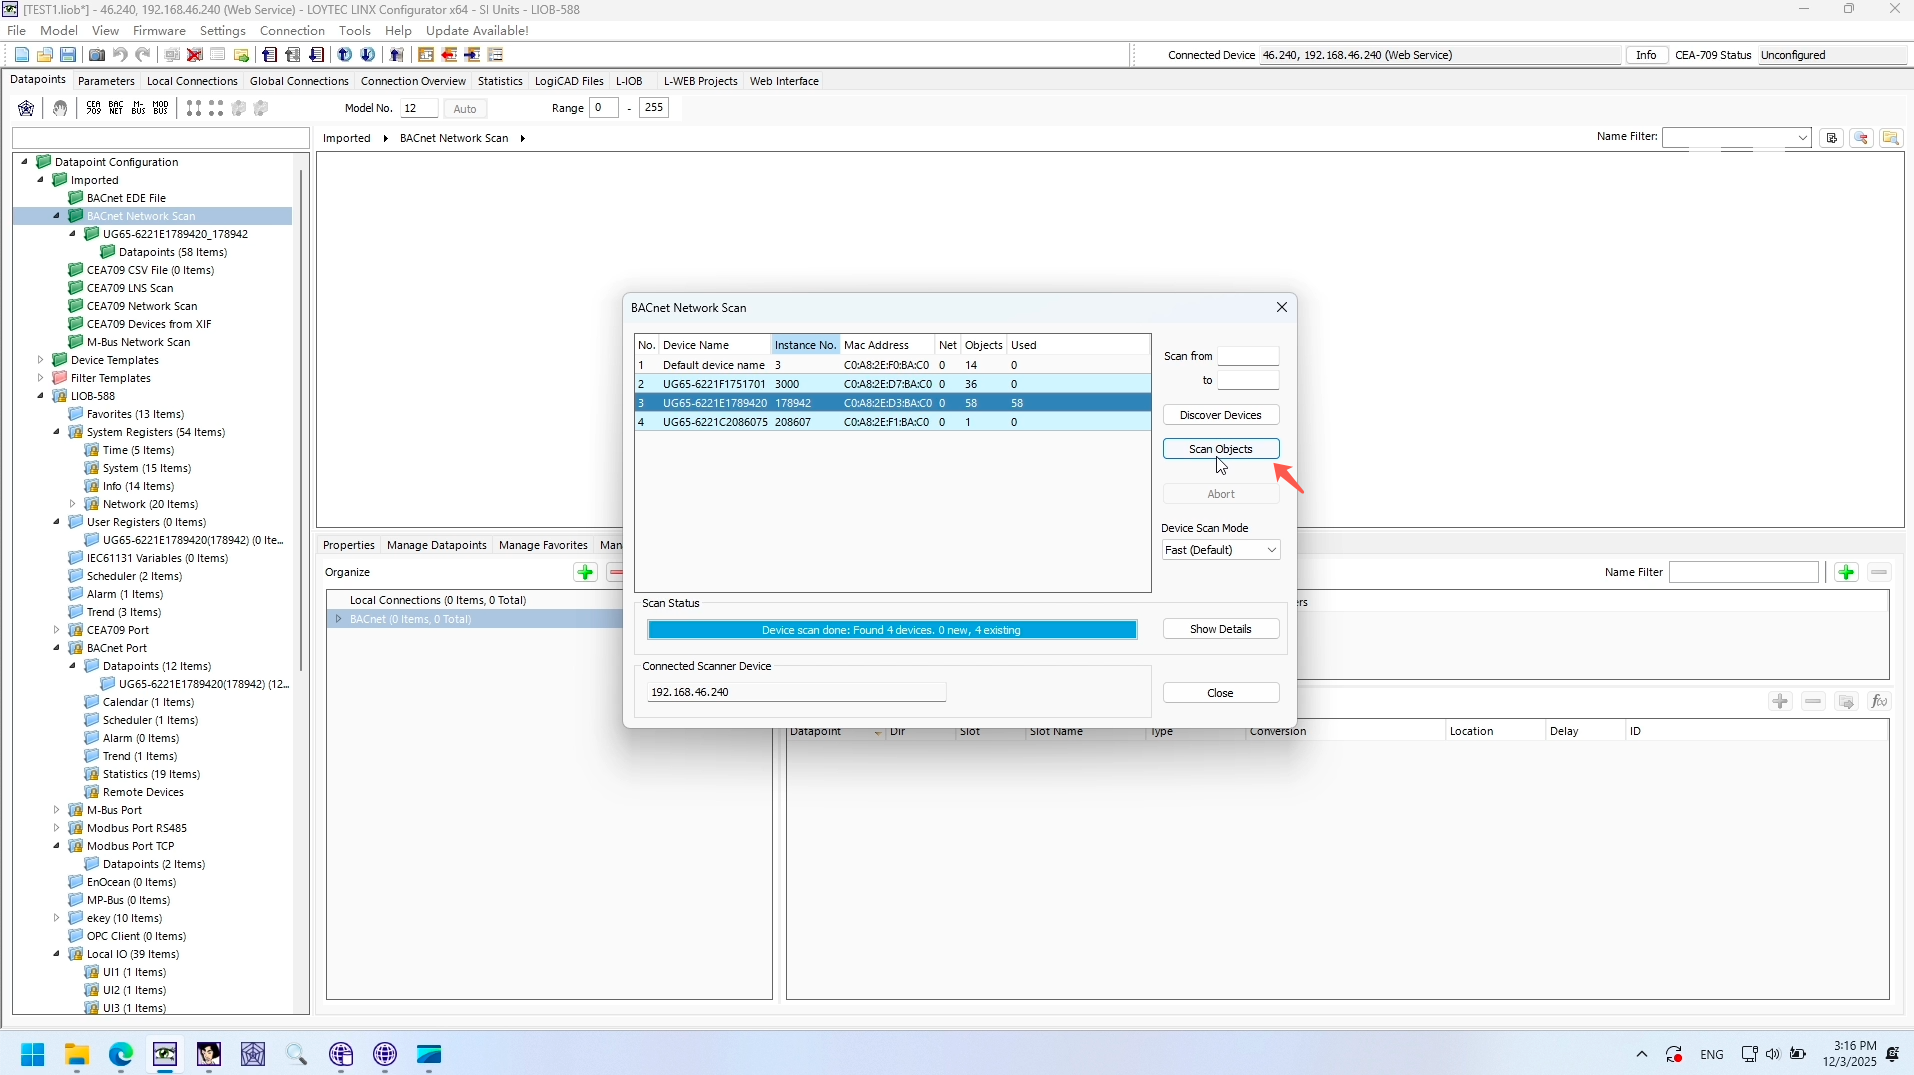Viewport: 1914px width, 1075px height.
Task: Open the Firmware menu
Action: click(x=159, y=31)
